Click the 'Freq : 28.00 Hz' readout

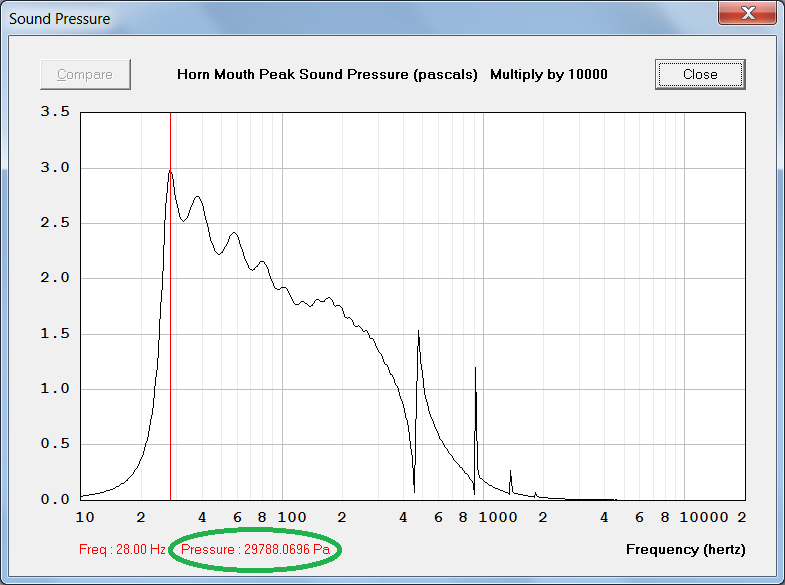[122, 549]
